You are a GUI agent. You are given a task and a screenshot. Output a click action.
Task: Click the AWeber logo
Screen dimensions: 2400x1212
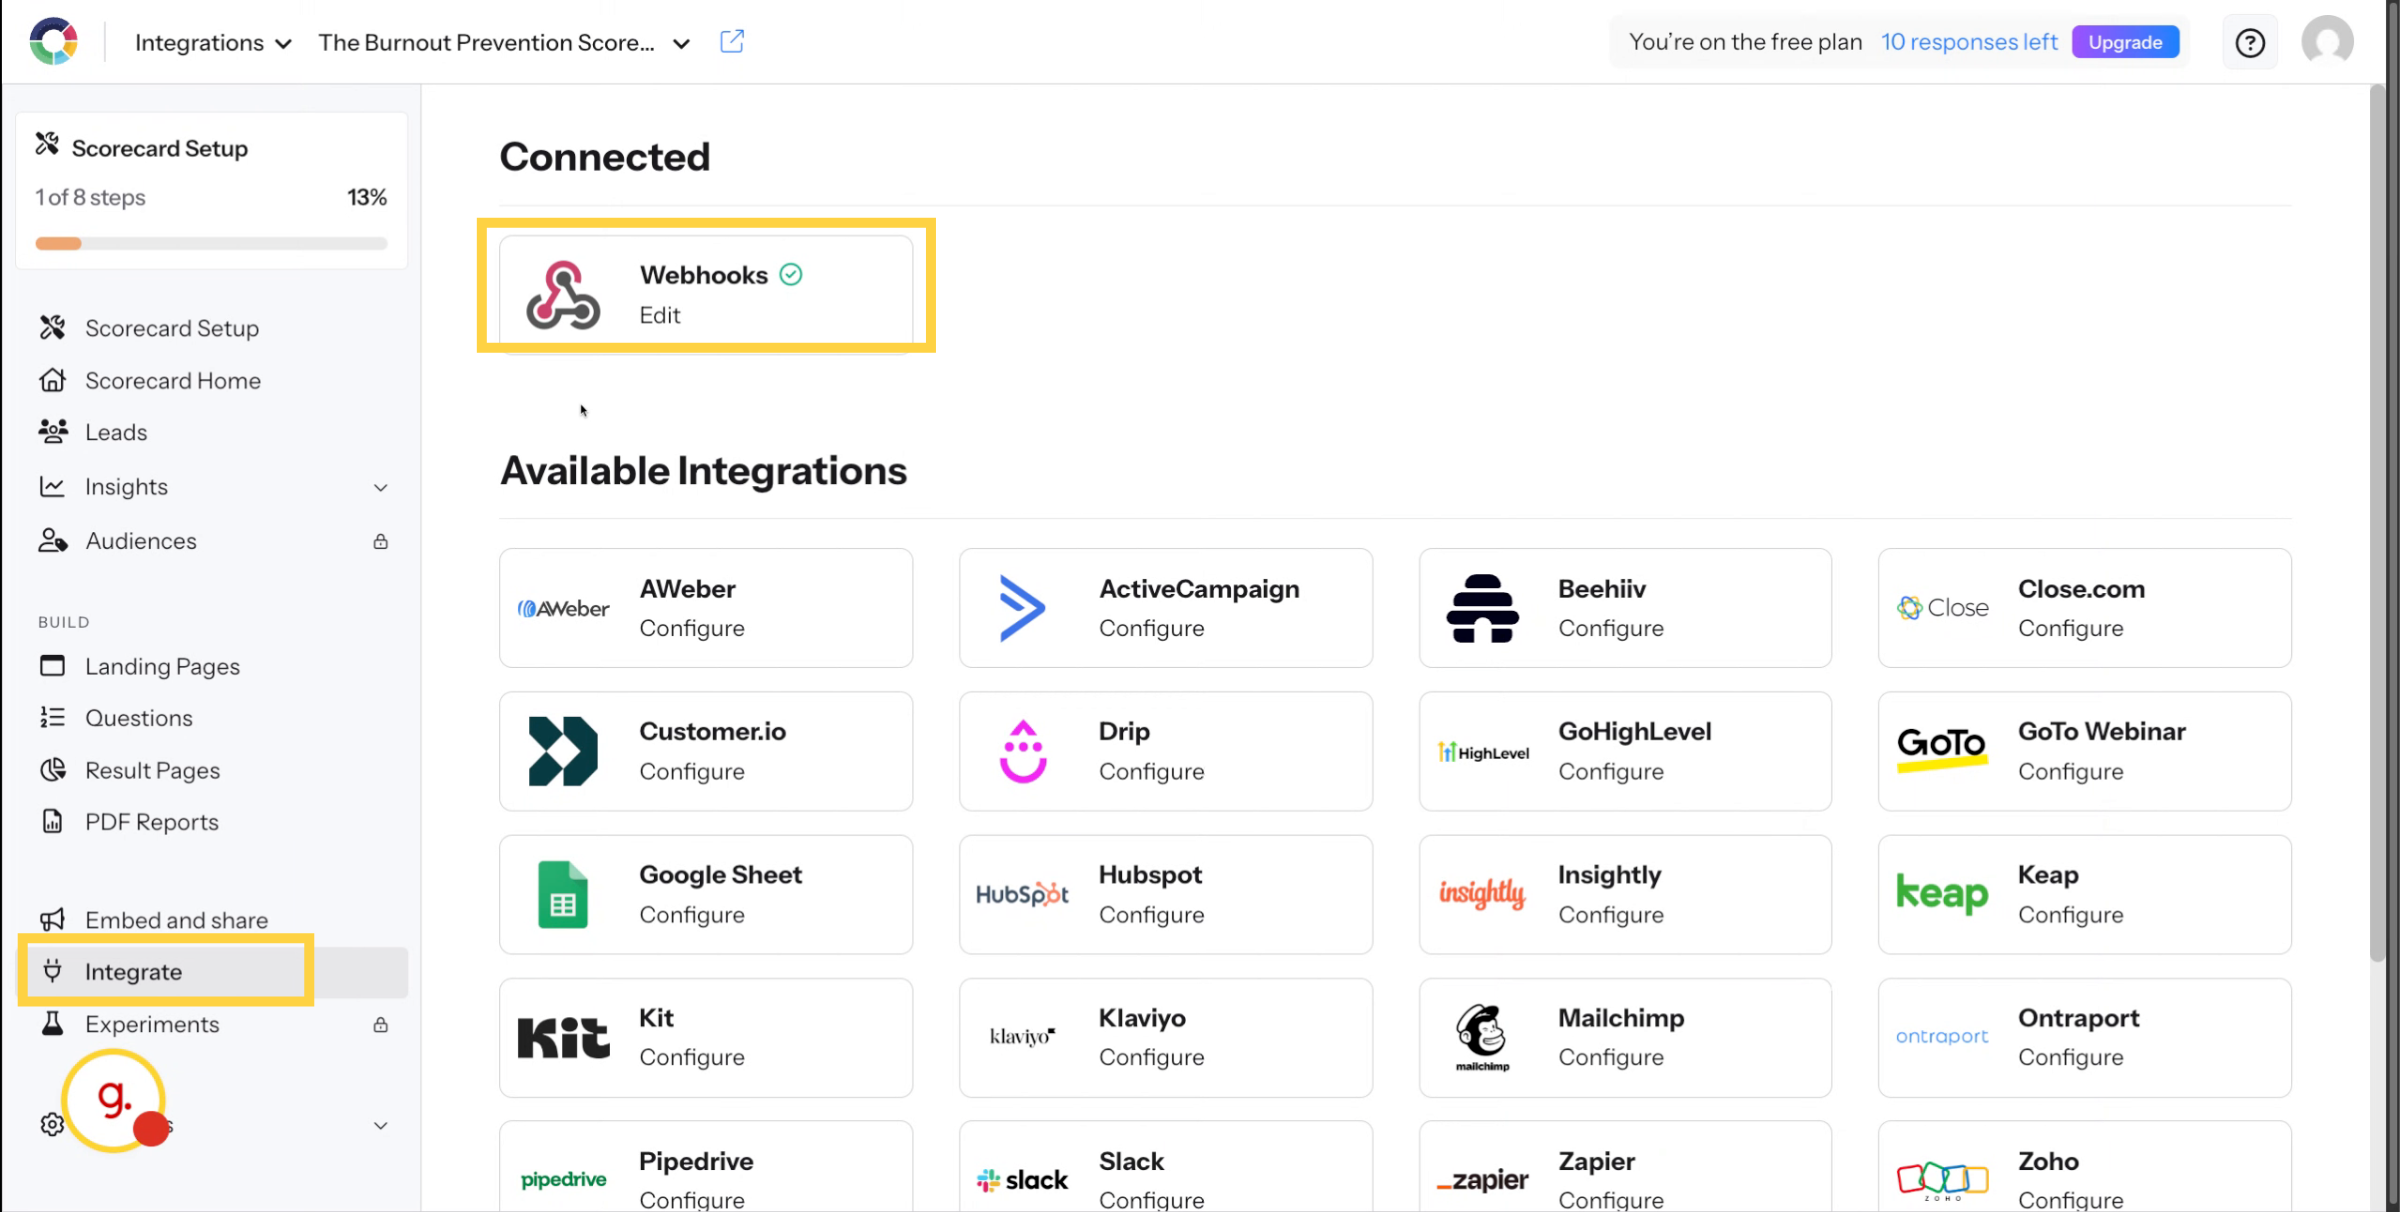pyautogui.click(x=563, y=608)
